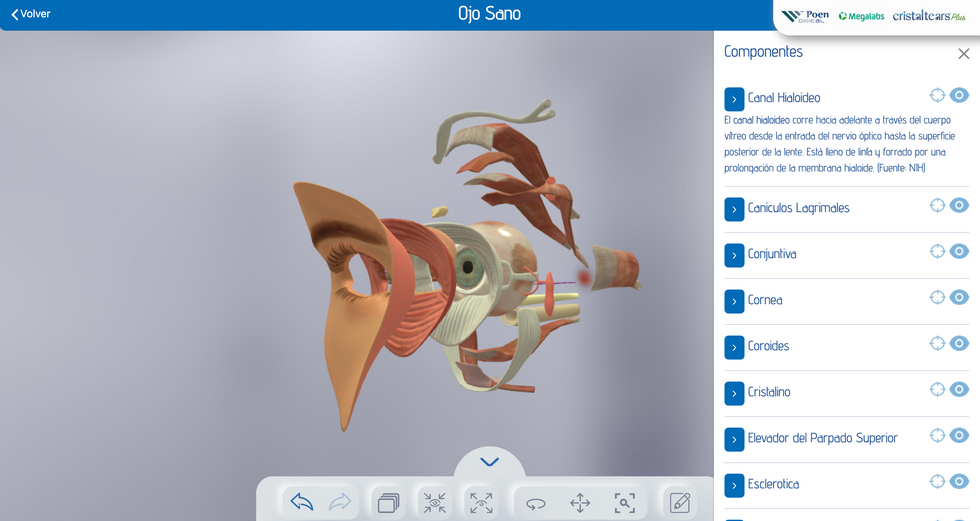The height and width of the screenshot is (521, 980).
Task: Expand the Cristalino entry
Action: pyautogui.click(x=734, y=393)
